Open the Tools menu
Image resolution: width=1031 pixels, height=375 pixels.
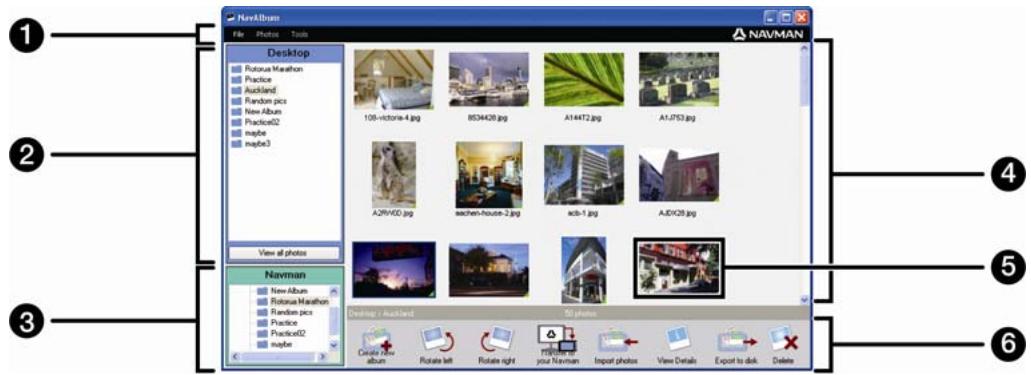[300, 34]
